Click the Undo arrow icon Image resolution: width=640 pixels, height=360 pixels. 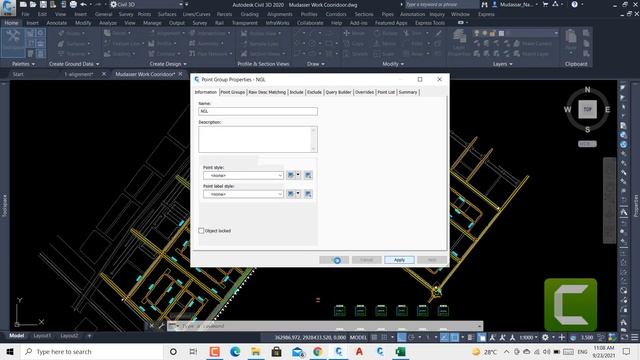pyautogui.click(x=84, y=4)
